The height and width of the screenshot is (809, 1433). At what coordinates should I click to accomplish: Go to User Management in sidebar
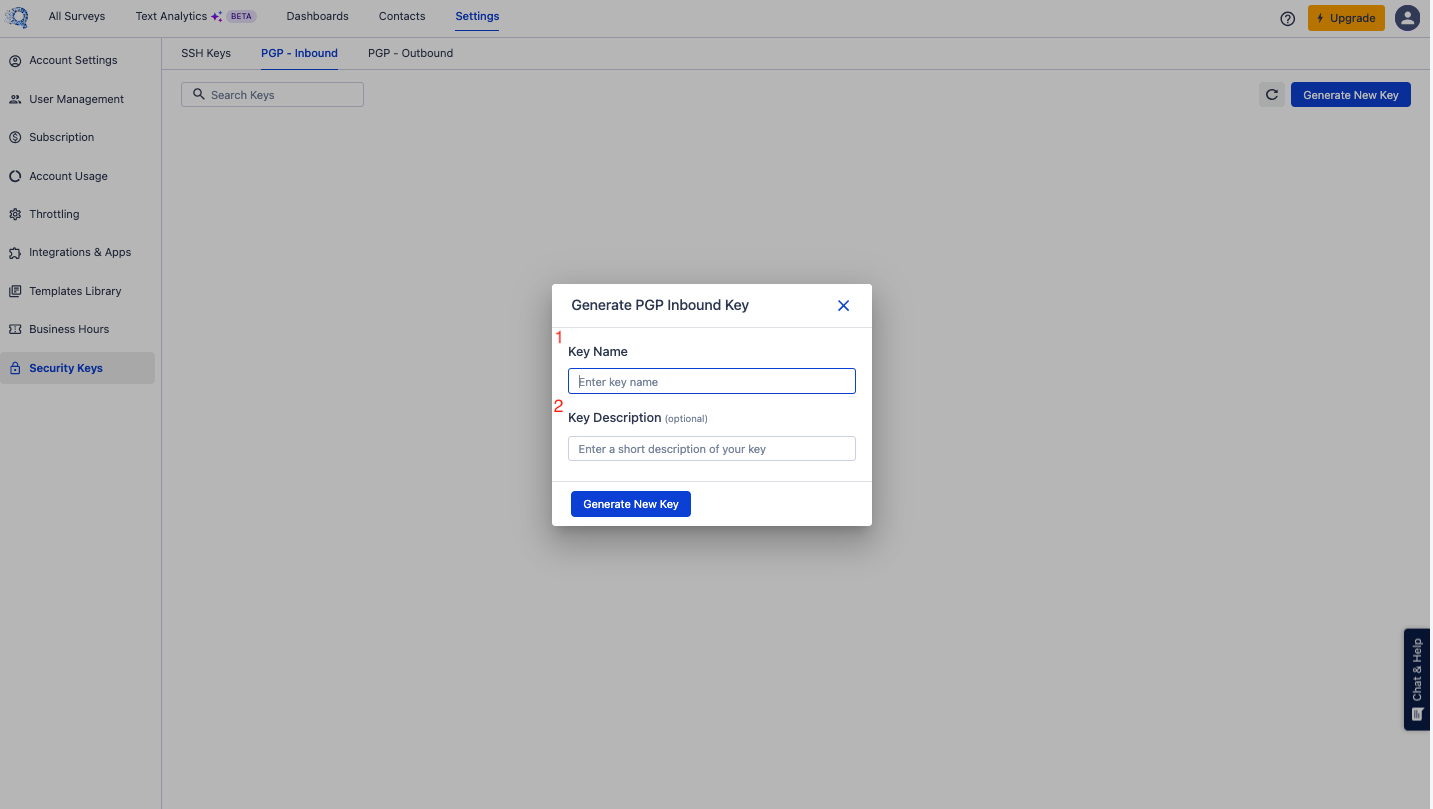76,99
